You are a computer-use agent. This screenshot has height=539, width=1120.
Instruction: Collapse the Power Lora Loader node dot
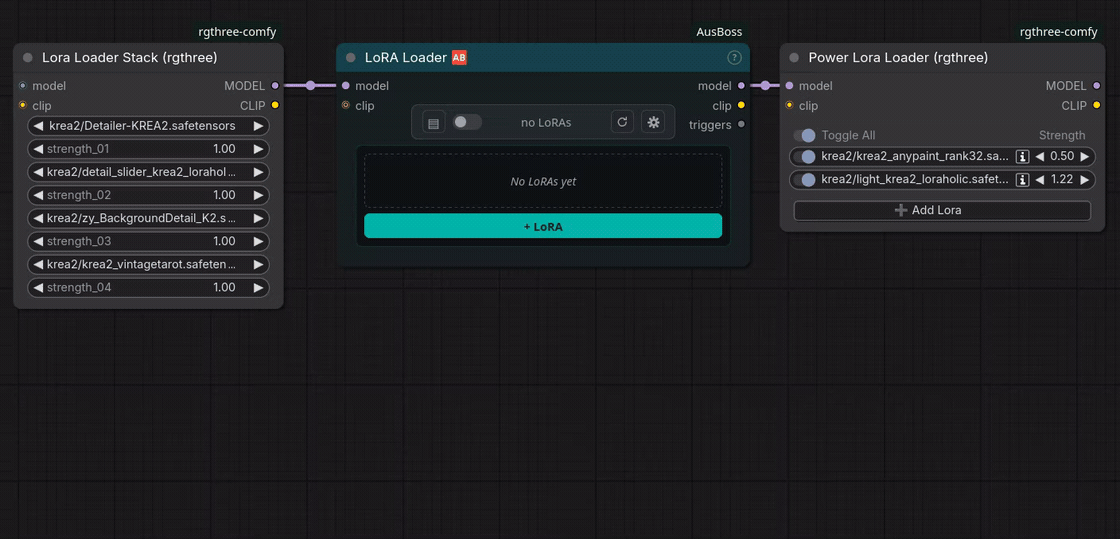coord(794,58)
